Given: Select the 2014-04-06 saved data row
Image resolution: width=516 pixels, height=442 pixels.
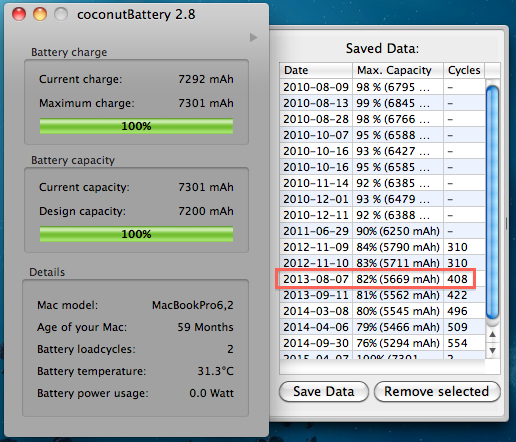Looking at the screenshot, I should tap(383, 327).
